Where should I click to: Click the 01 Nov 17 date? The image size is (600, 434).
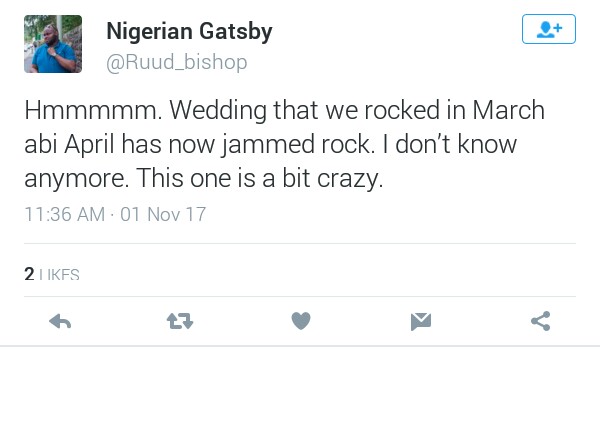click(163, 214)
